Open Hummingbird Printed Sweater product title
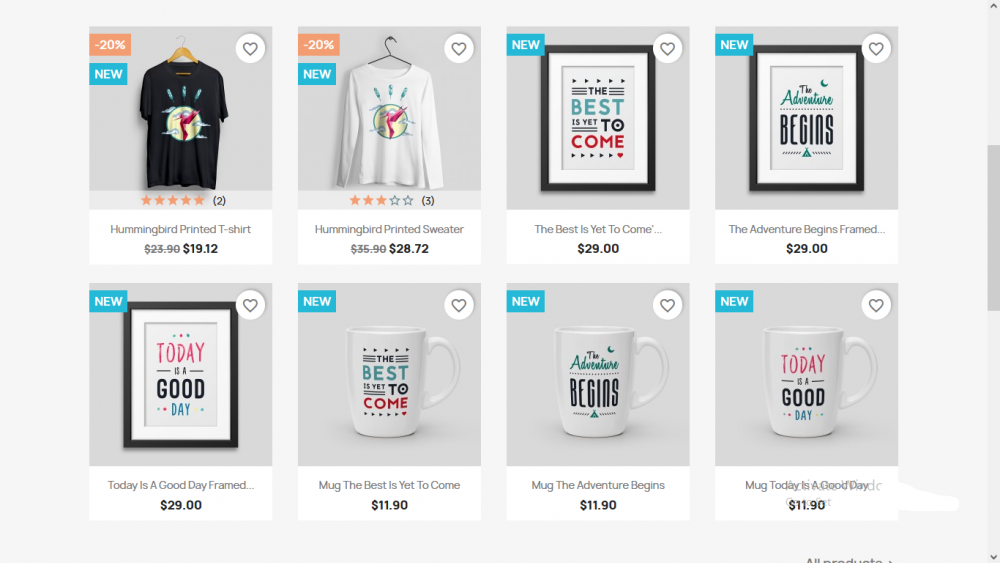The height and width of the screenshot is (563, 1000). pyautogui.click(x=389, y=229)
